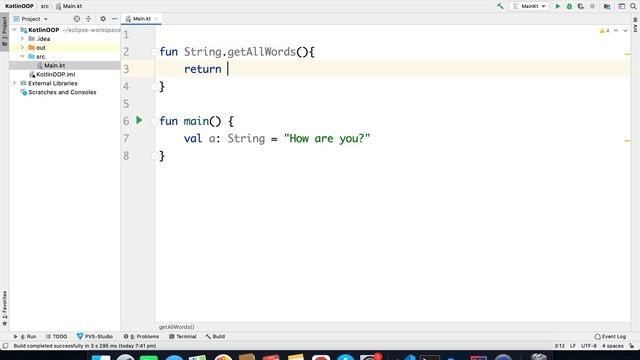640x360 pixels.
Task: Click the 3:12 caret position indicator
Action: click(x=560, y=346)
